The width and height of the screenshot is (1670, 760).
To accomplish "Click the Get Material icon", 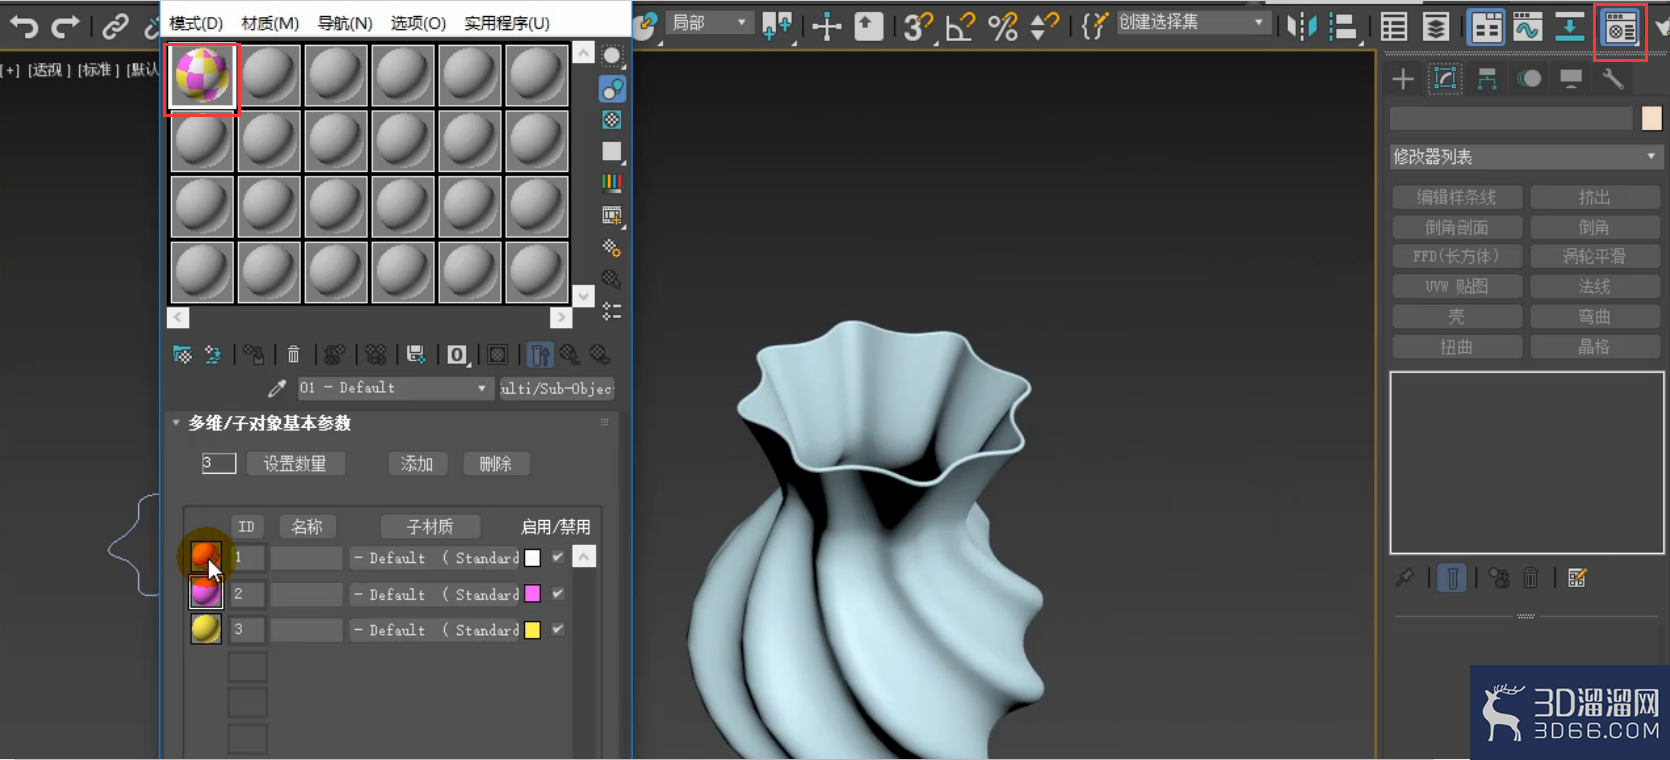I will [x=182, y=354].
